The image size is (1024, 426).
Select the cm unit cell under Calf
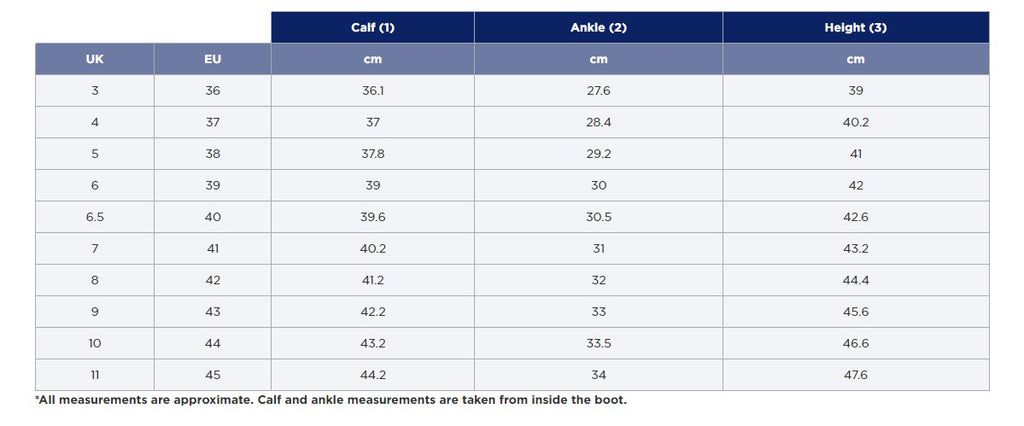tap(373, 59)
